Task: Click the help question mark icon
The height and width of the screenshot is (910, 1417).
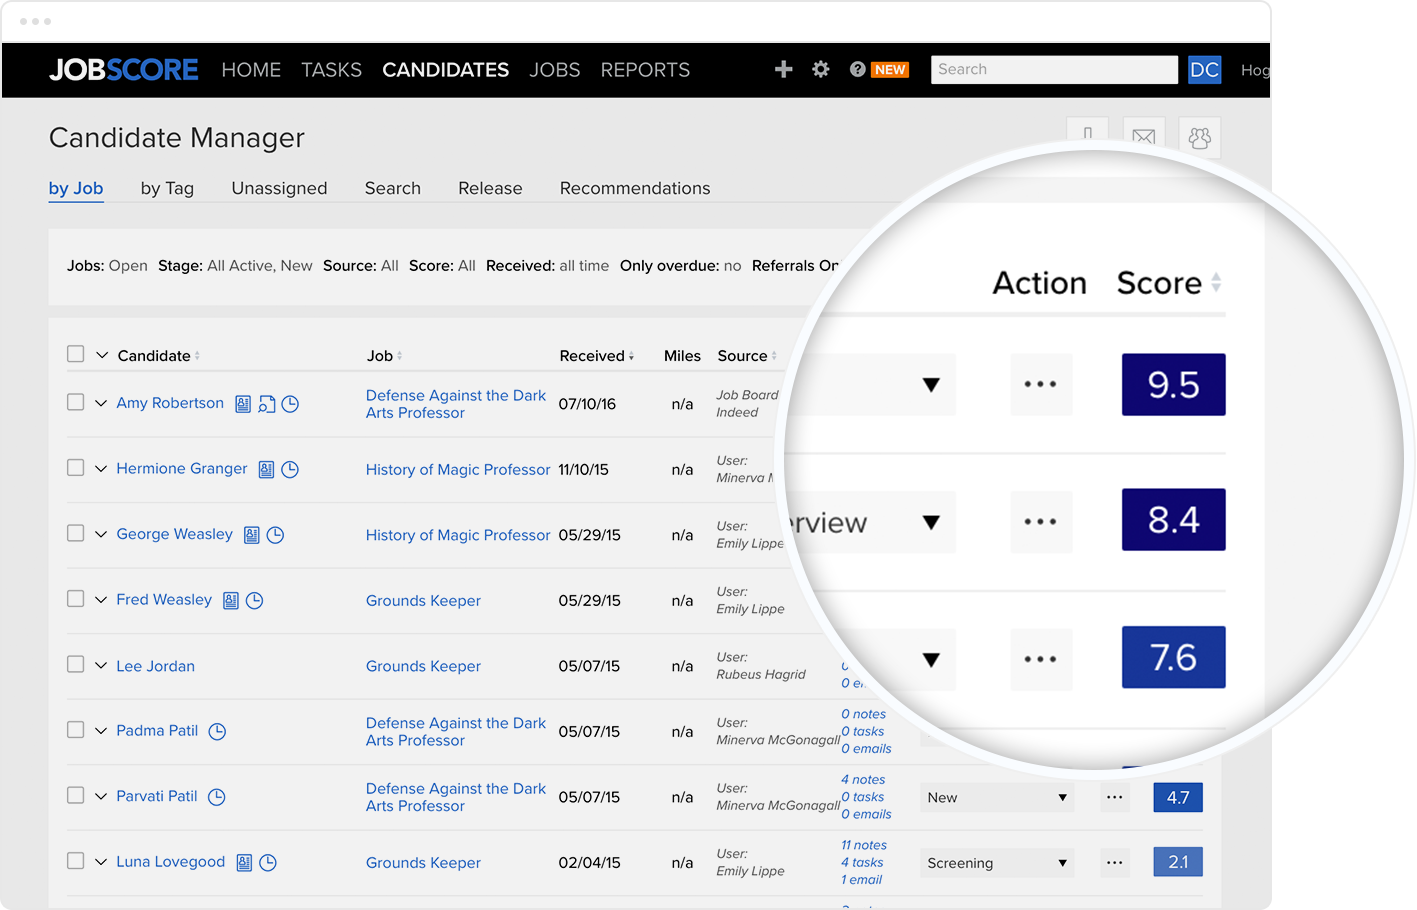Action: [858, 69]
